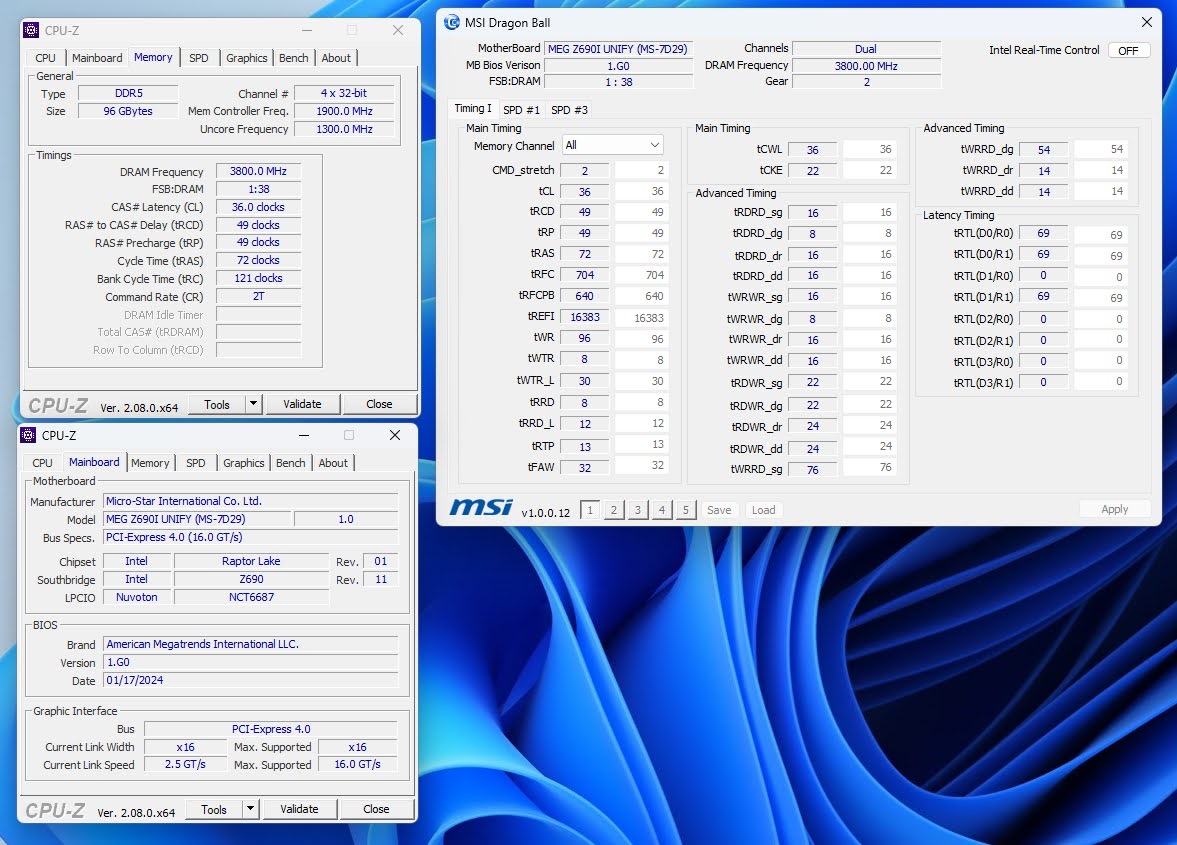This screenshot has height=845, width=1177.
Task: Click the DDR5 type value in CPU-Z
Action: click(x=128, y=93)
